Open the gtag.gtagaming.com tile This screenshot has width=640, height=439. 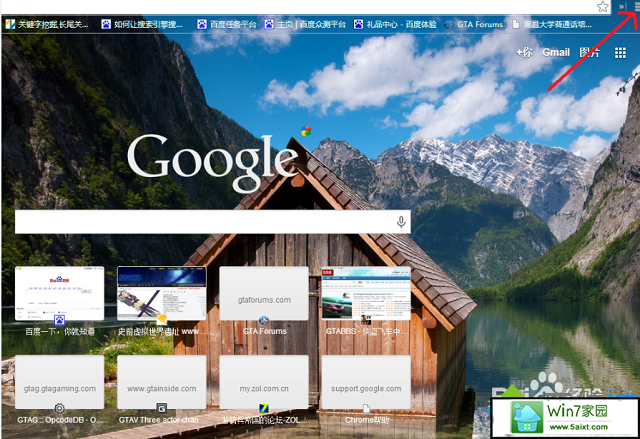click(x=60, y=382)
